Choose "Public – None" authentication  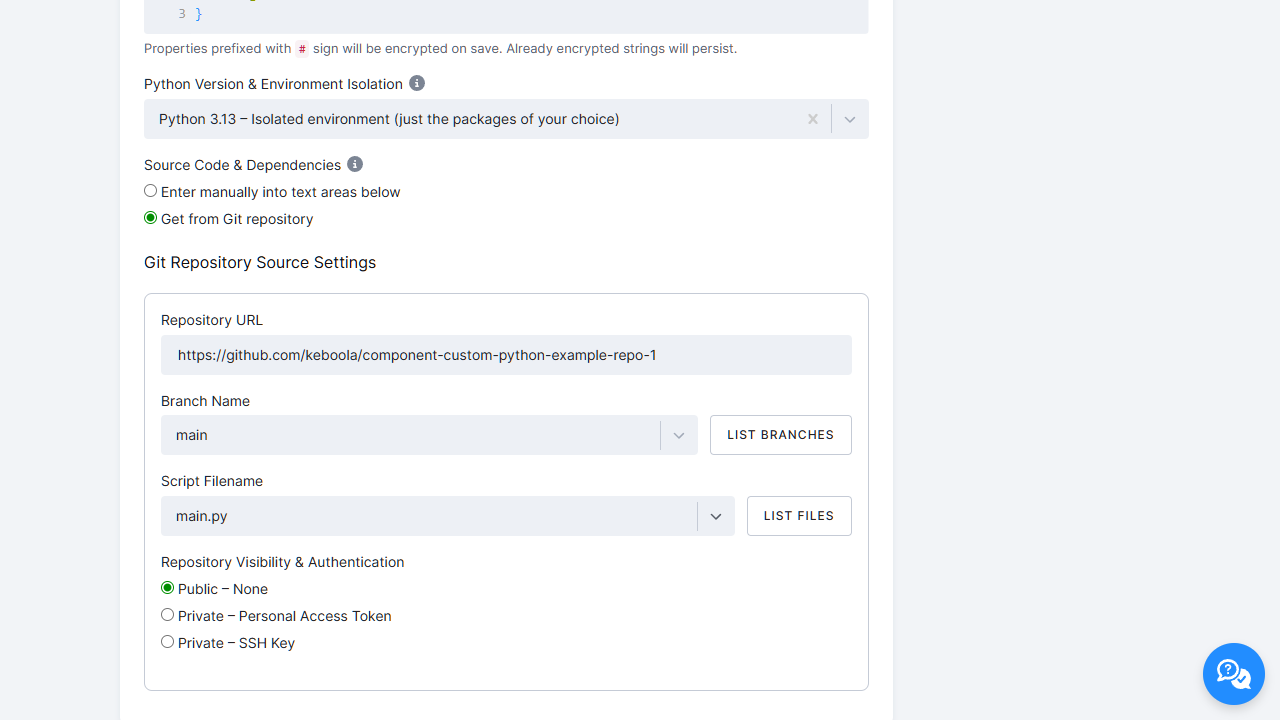pyautogui.click(x=167, y=588)
